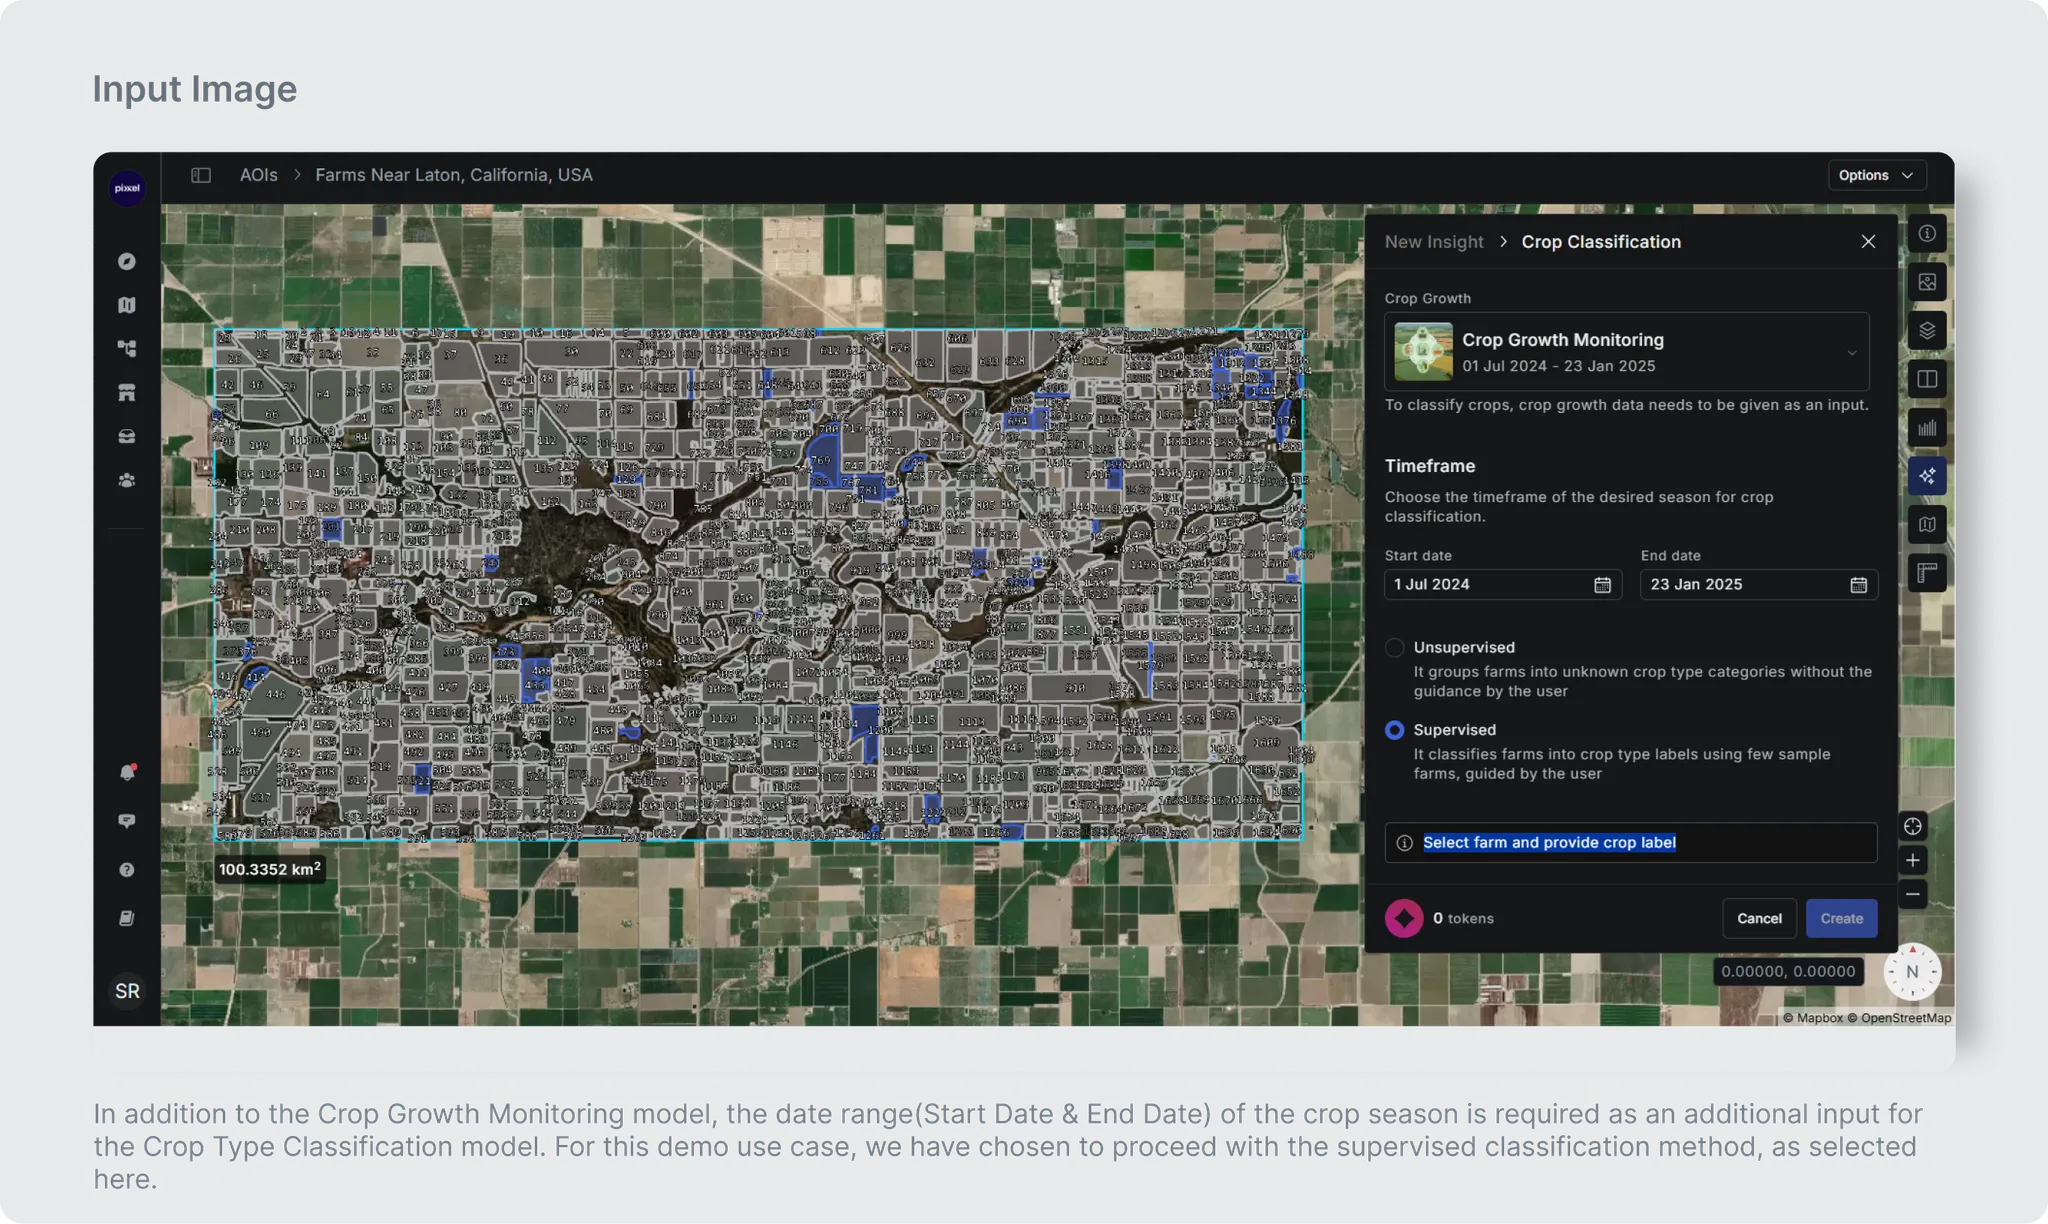This screenshot has height=1224, width=2048.
Task: Open the split view compare icon
Action: pyautogui.click(x=1926, y=379)
